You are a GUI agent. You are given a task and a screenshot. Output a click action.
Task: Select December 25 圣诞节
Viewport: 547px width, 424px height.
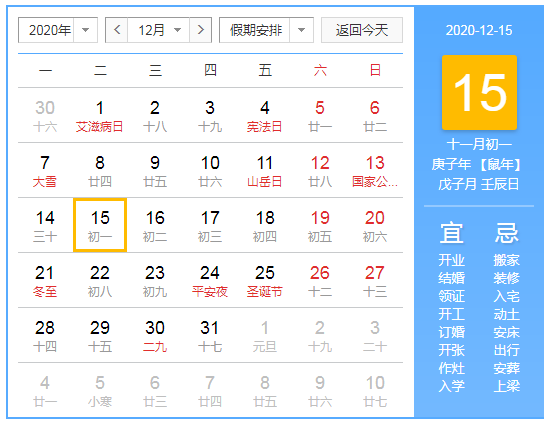[265, 280]
